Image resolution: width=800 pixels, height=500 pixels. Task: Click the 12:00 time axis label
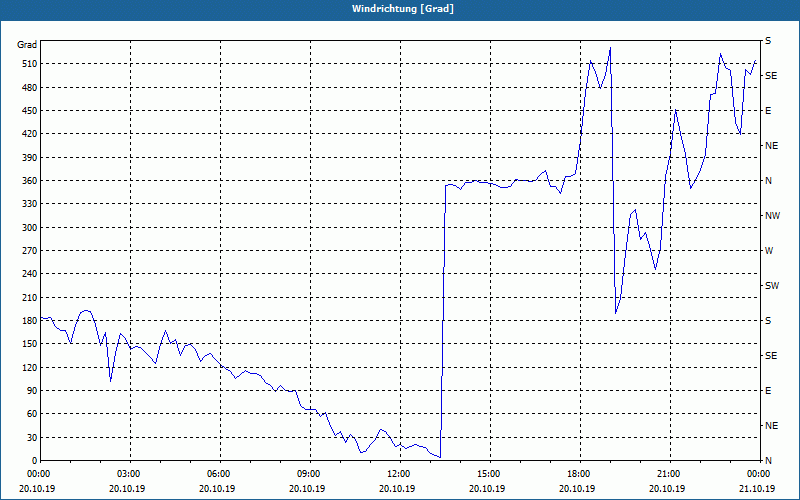(x=397, y=474)
